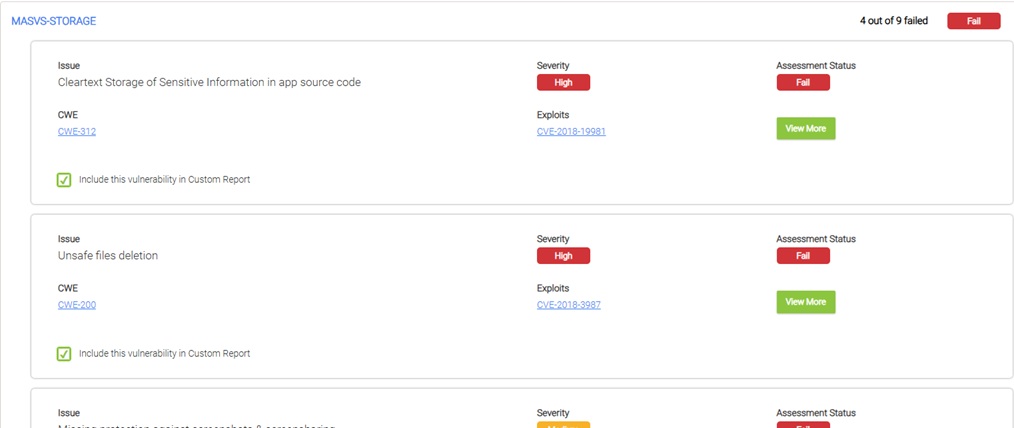Click the Include this vulnerability label under CWE-312

pos(164,180)
